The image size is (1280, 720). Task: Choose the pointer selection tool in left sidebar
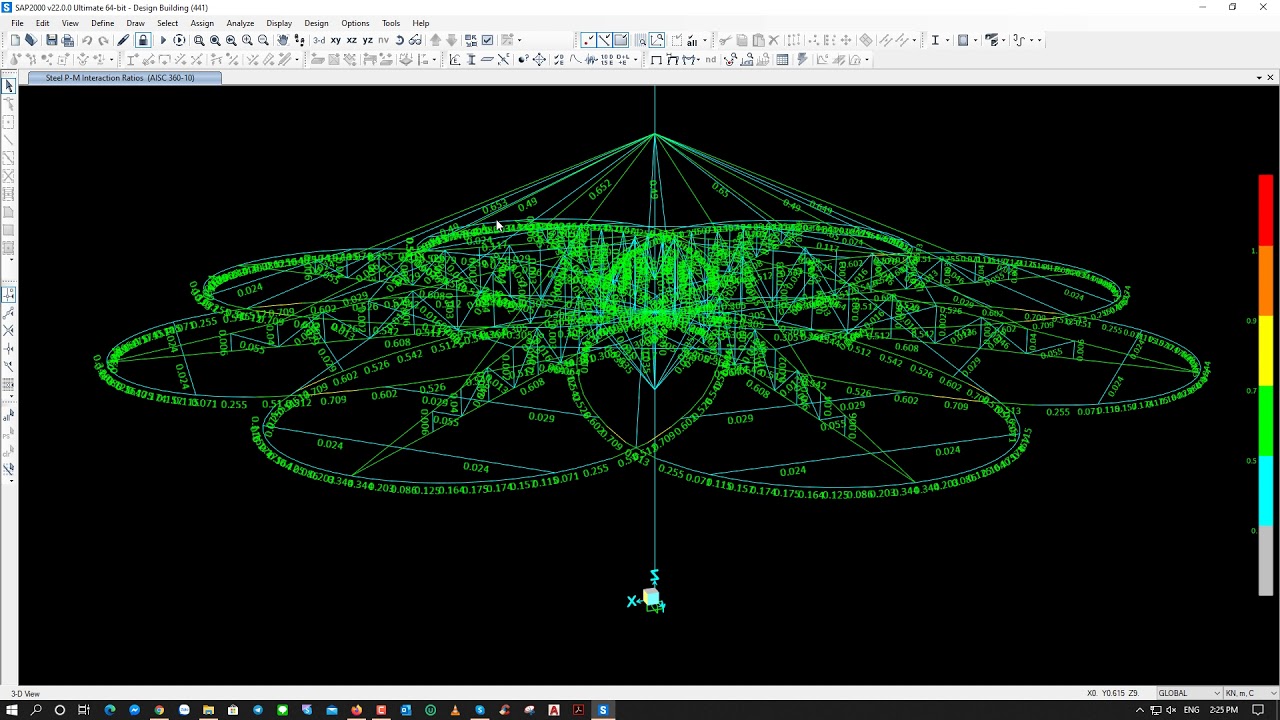pos(9,86)
